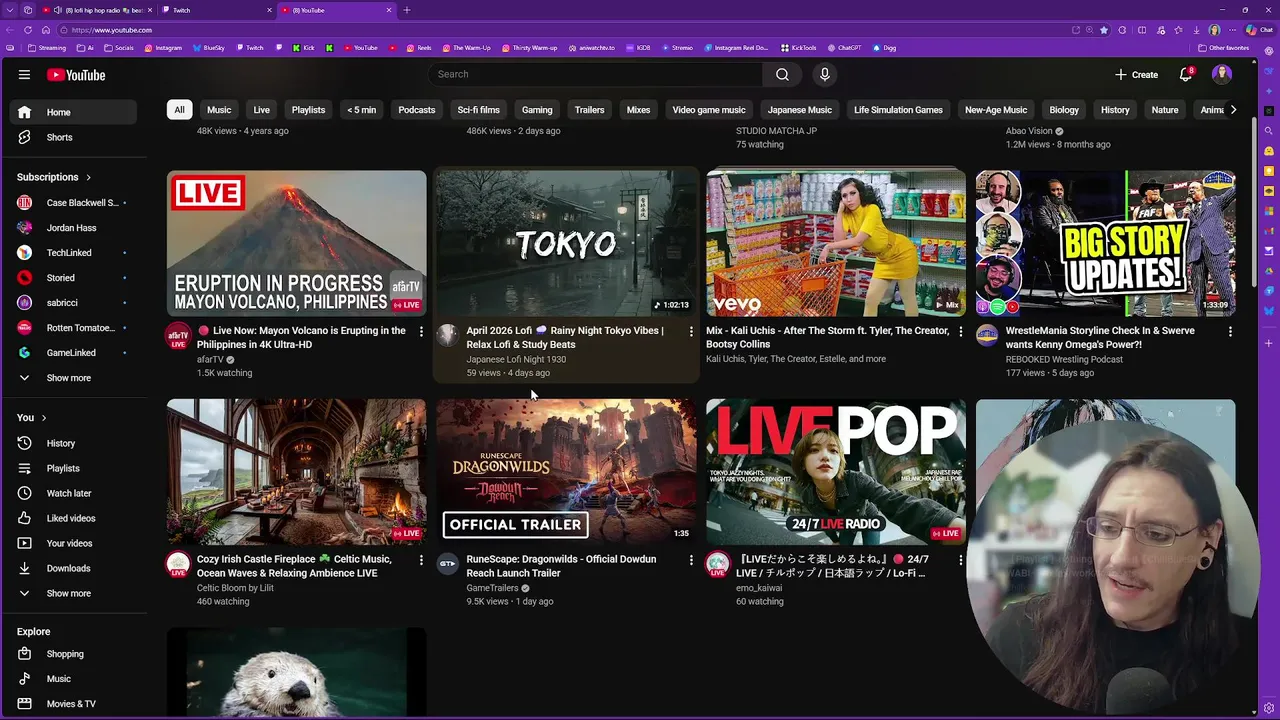1280x720 pixels.
Task: Select the Live category chip
Action: (x=261, y=110)
